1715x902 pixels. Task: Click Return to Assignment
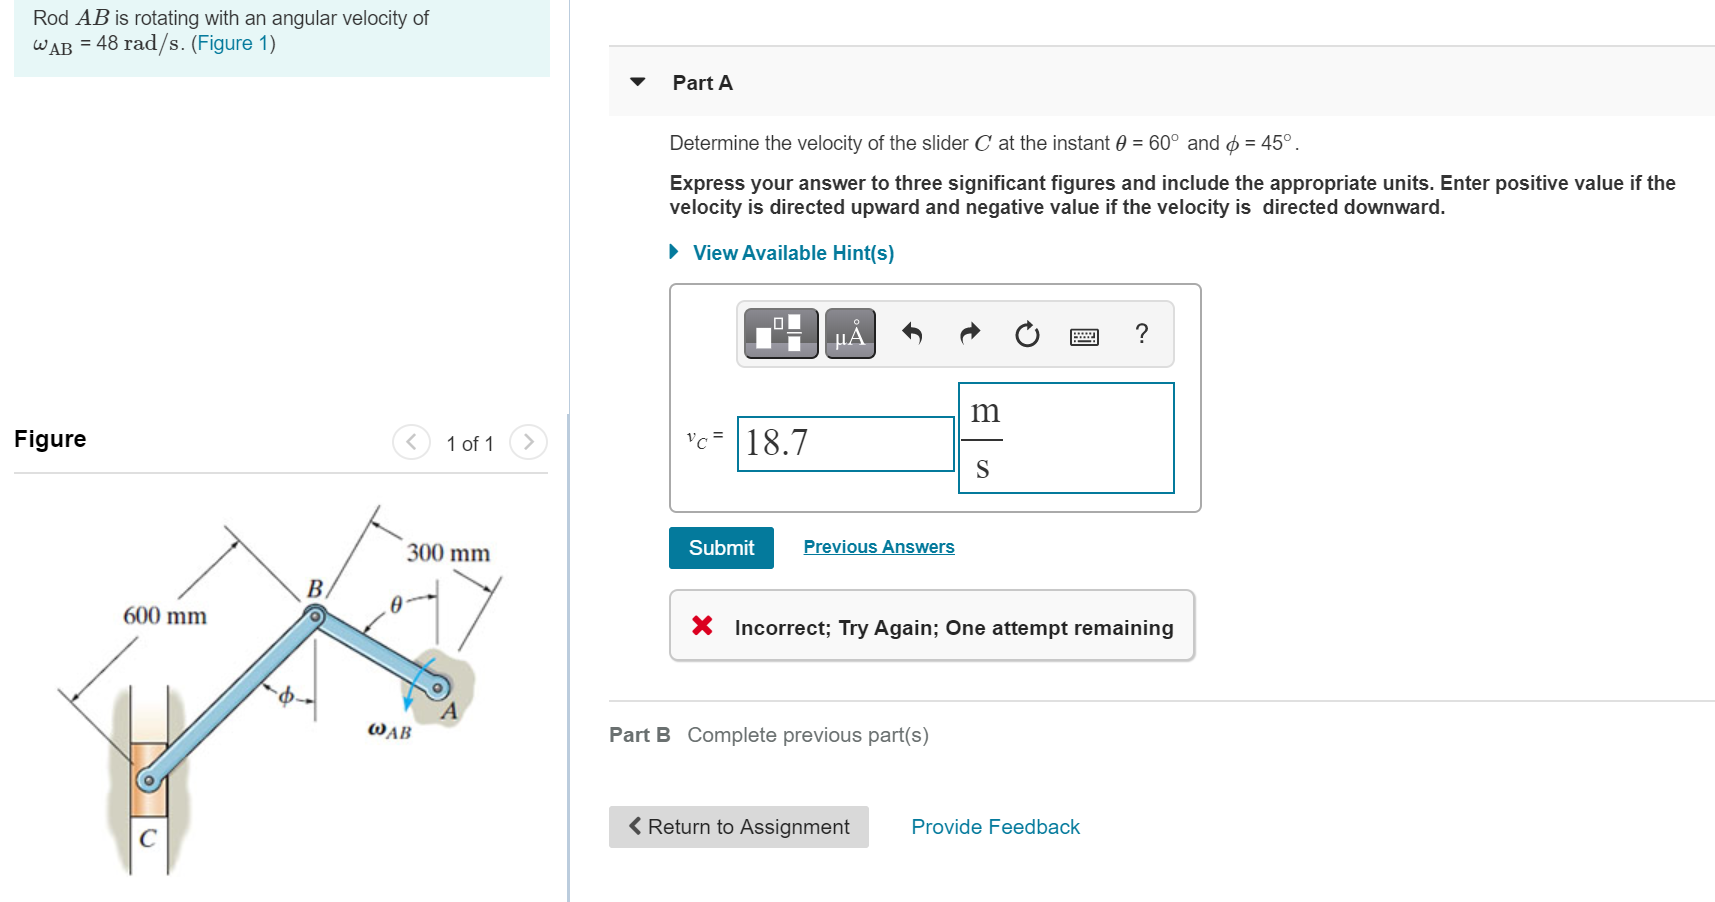pos(738,826)
